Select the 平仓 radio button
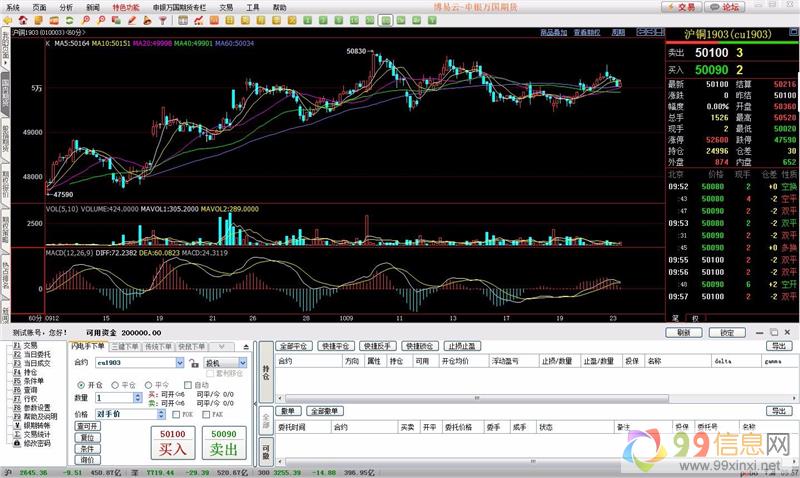The height and width of the screenshot is (478, 800). (115, 384)
